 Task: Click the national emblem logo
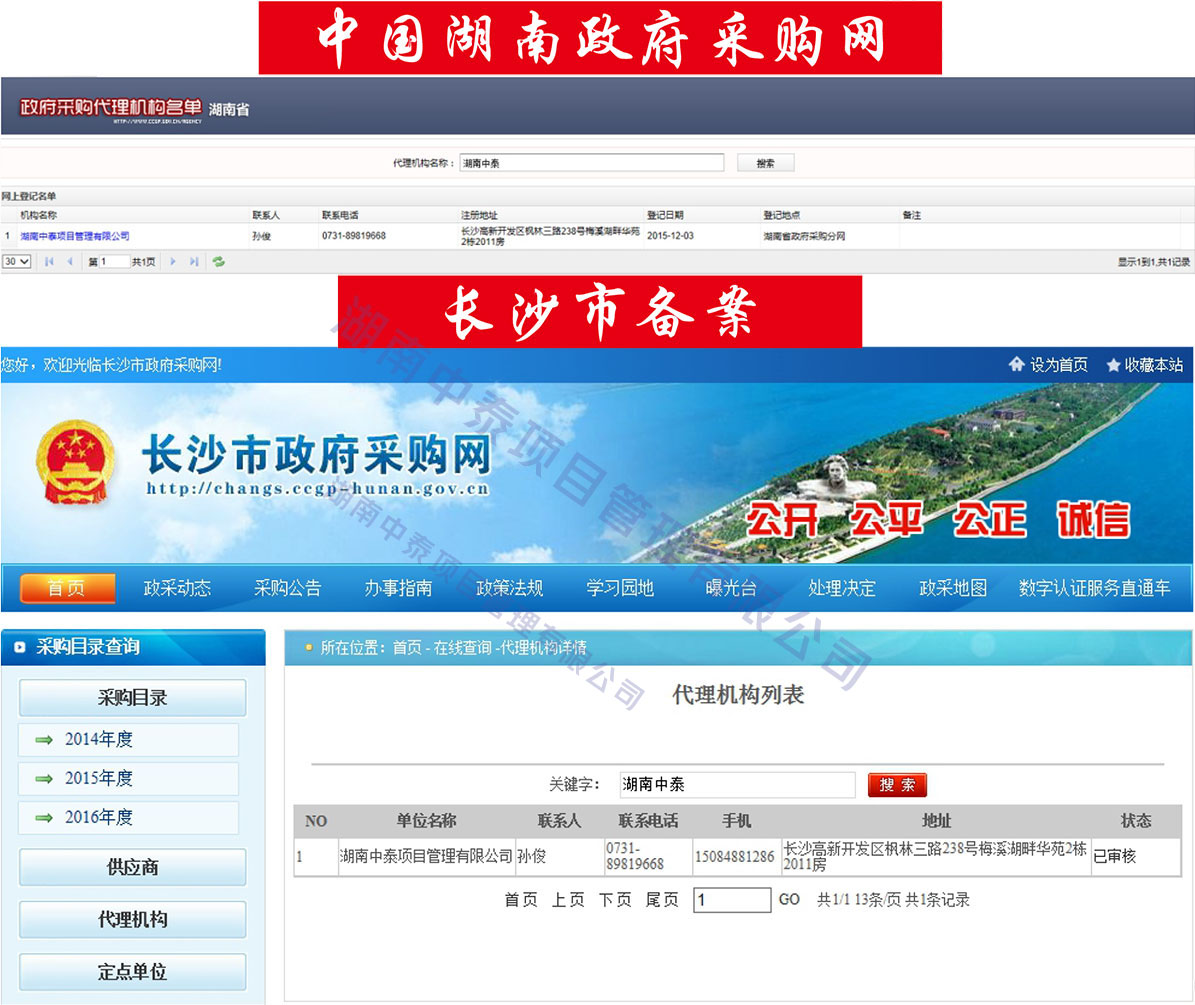[x=78, y=463]
